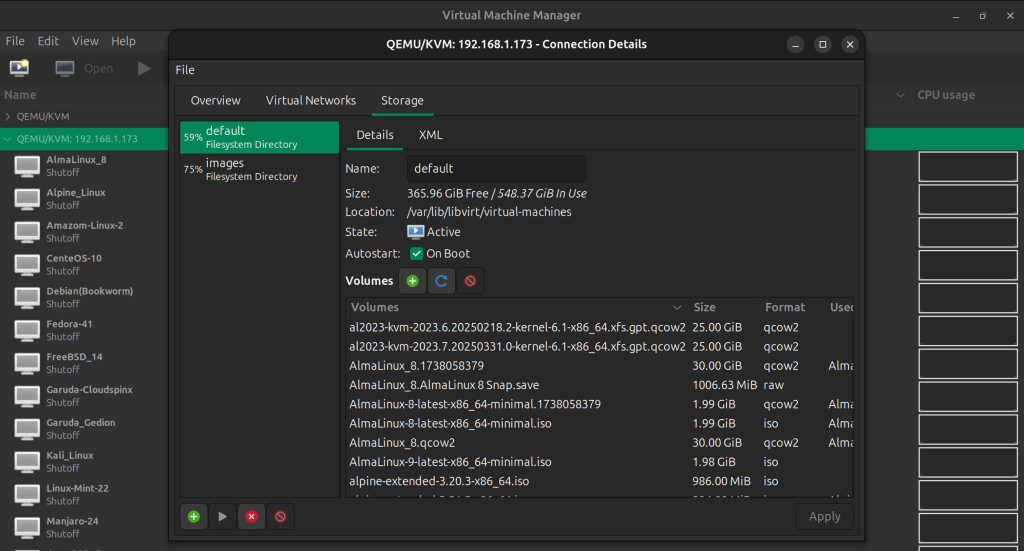Expand the QEMU/KVM connection row
Image resolution: width=1024 pixels, height=551 pixels.
click(x=8, y=116)
